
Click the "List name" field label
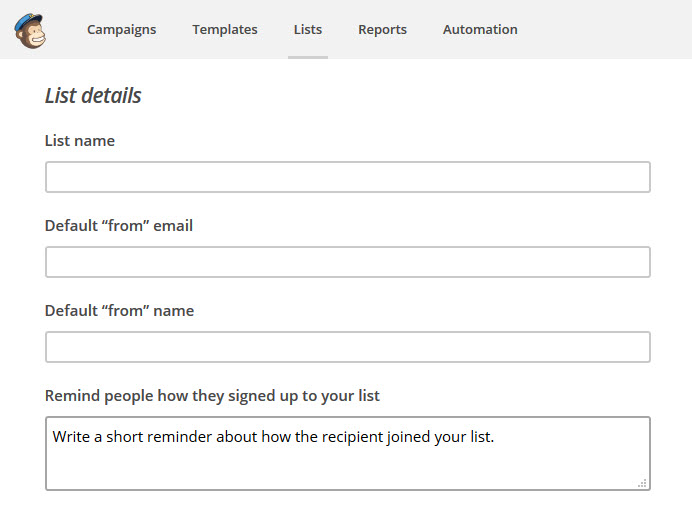tap(80, 141)
